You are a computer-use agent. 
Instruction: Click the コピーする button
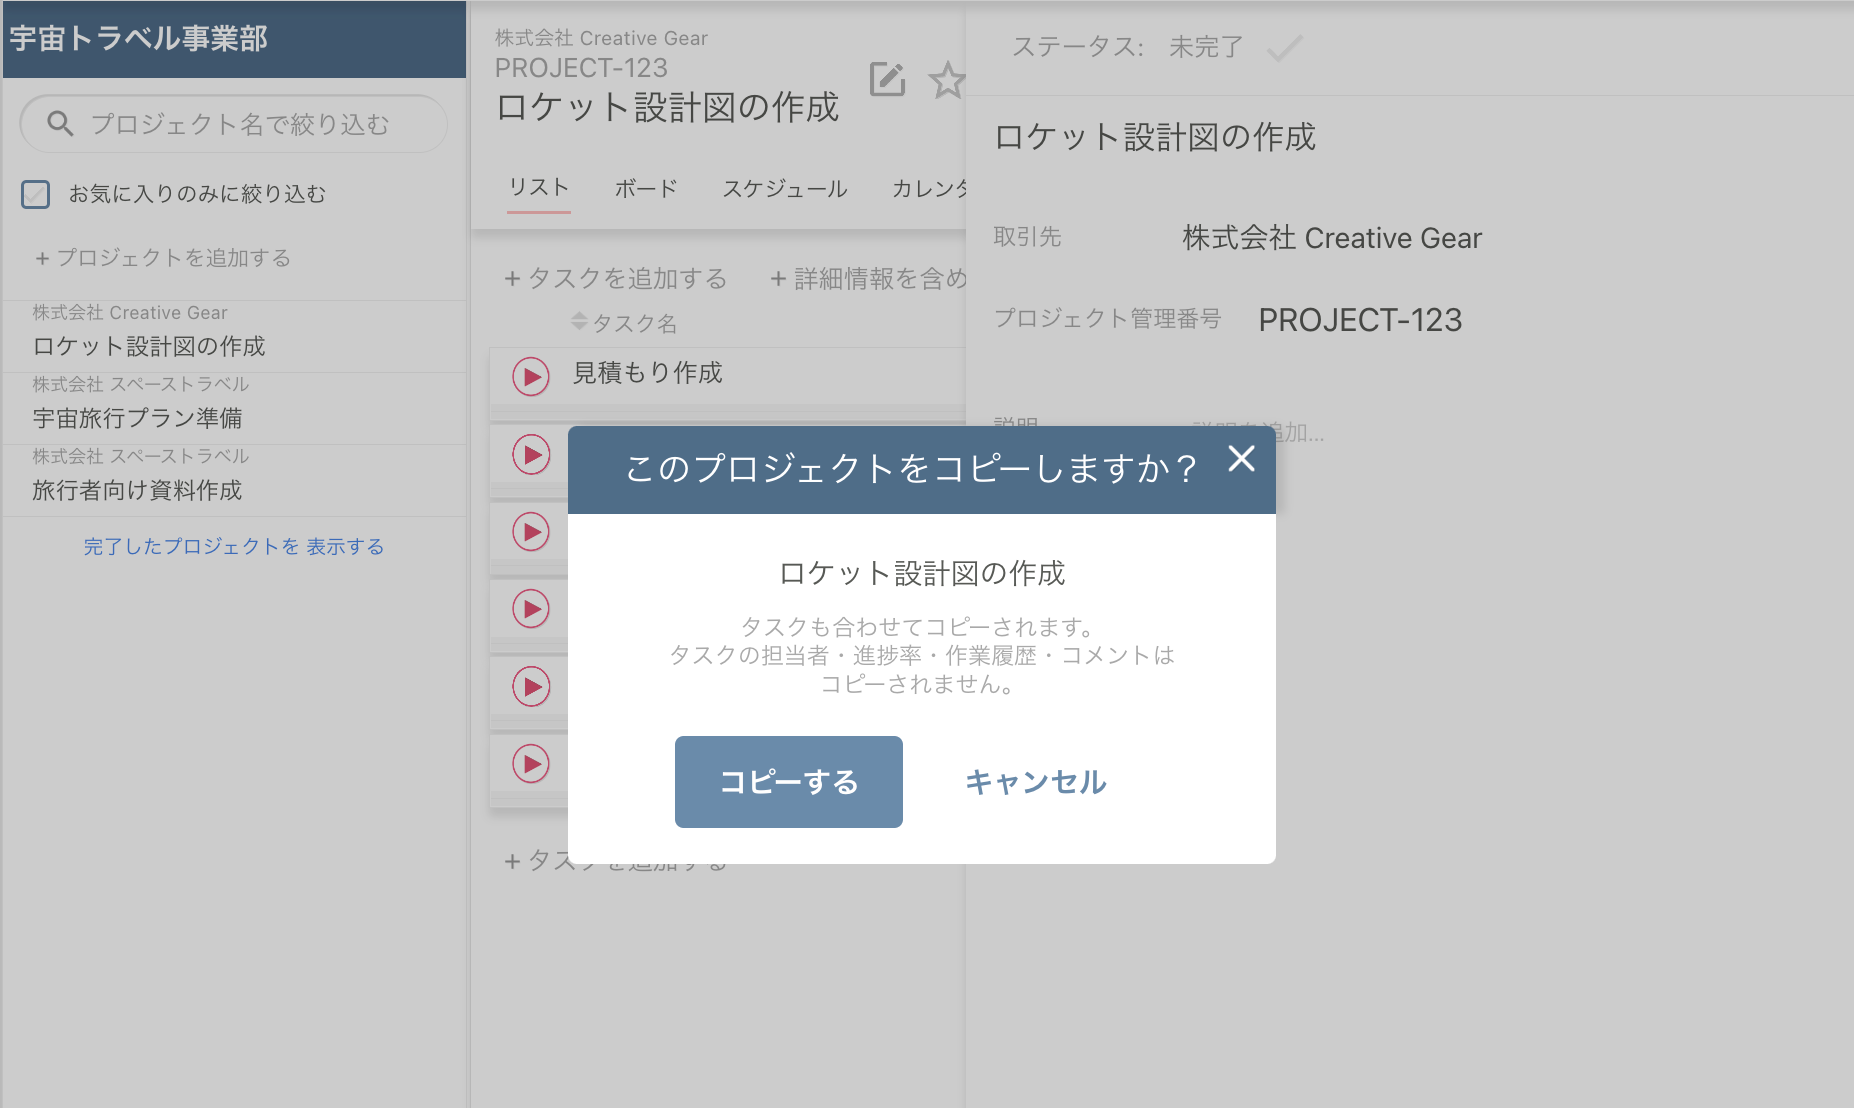pos(788,782)
